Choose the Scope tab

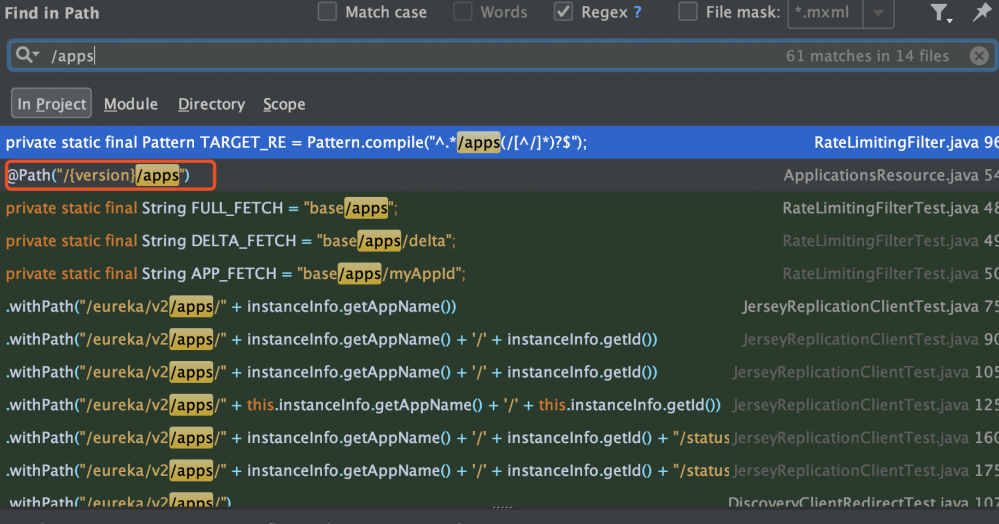pos(284,104)
